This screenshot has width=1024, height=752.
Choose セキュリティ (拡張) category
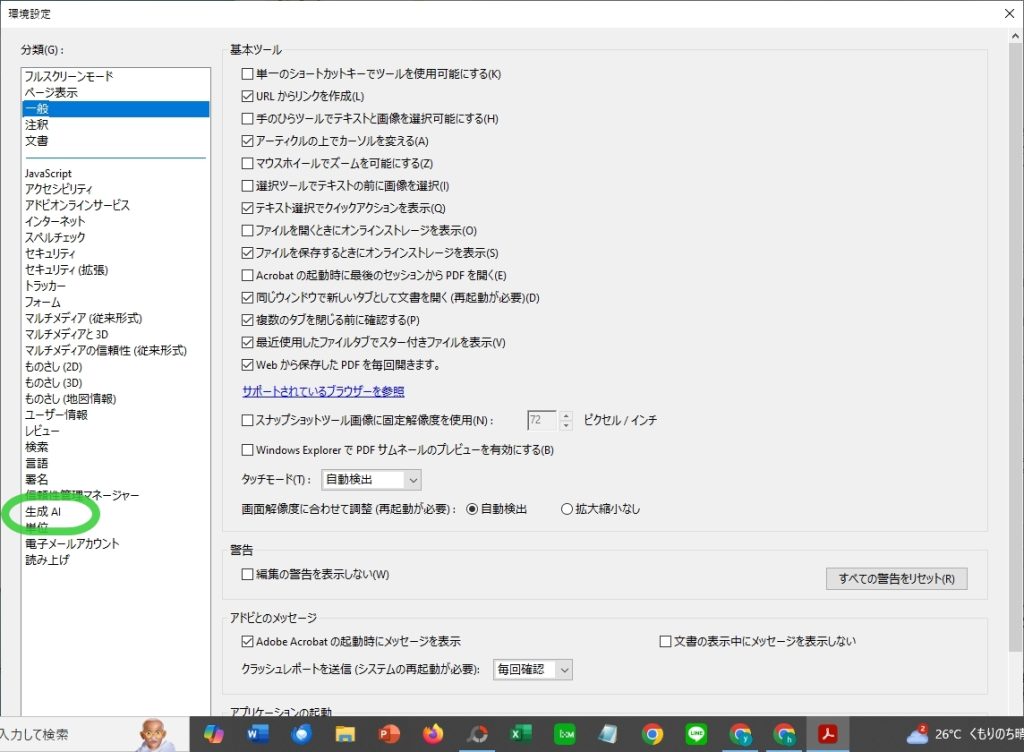click(66, 270)
